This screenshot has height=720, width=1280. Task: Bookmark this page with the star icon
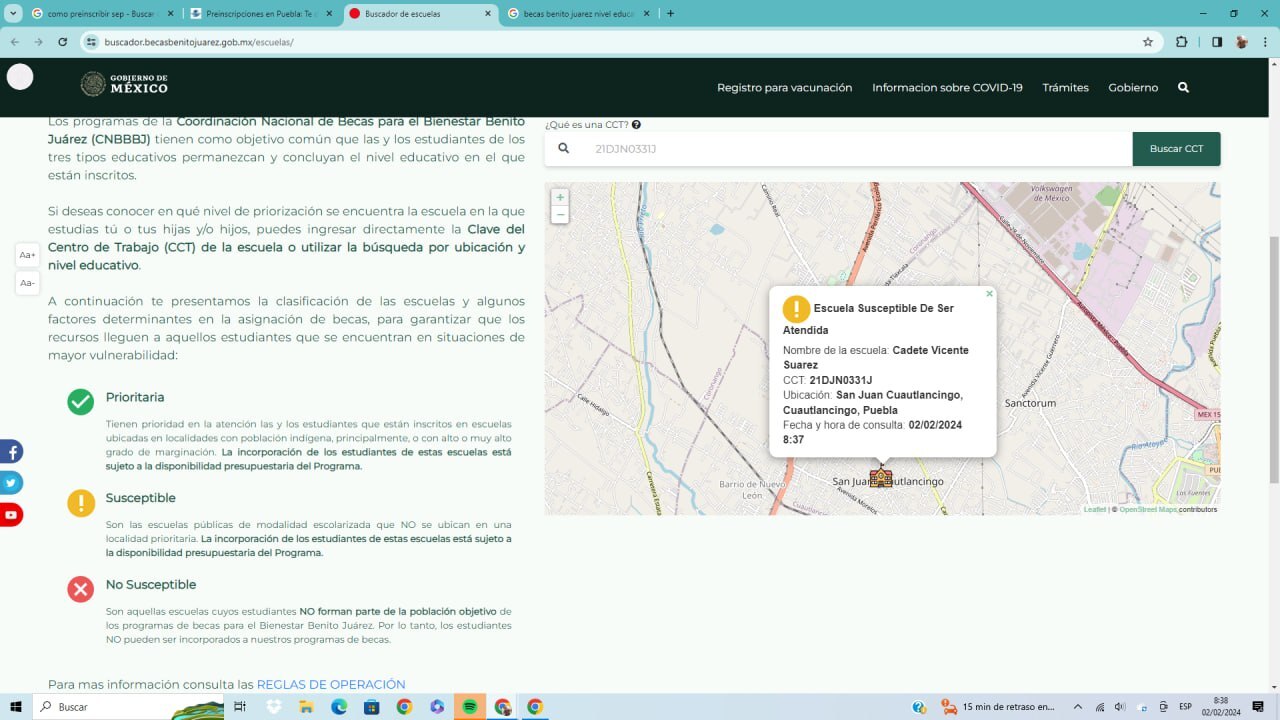pyautogui.click(x=1148, y=42)
